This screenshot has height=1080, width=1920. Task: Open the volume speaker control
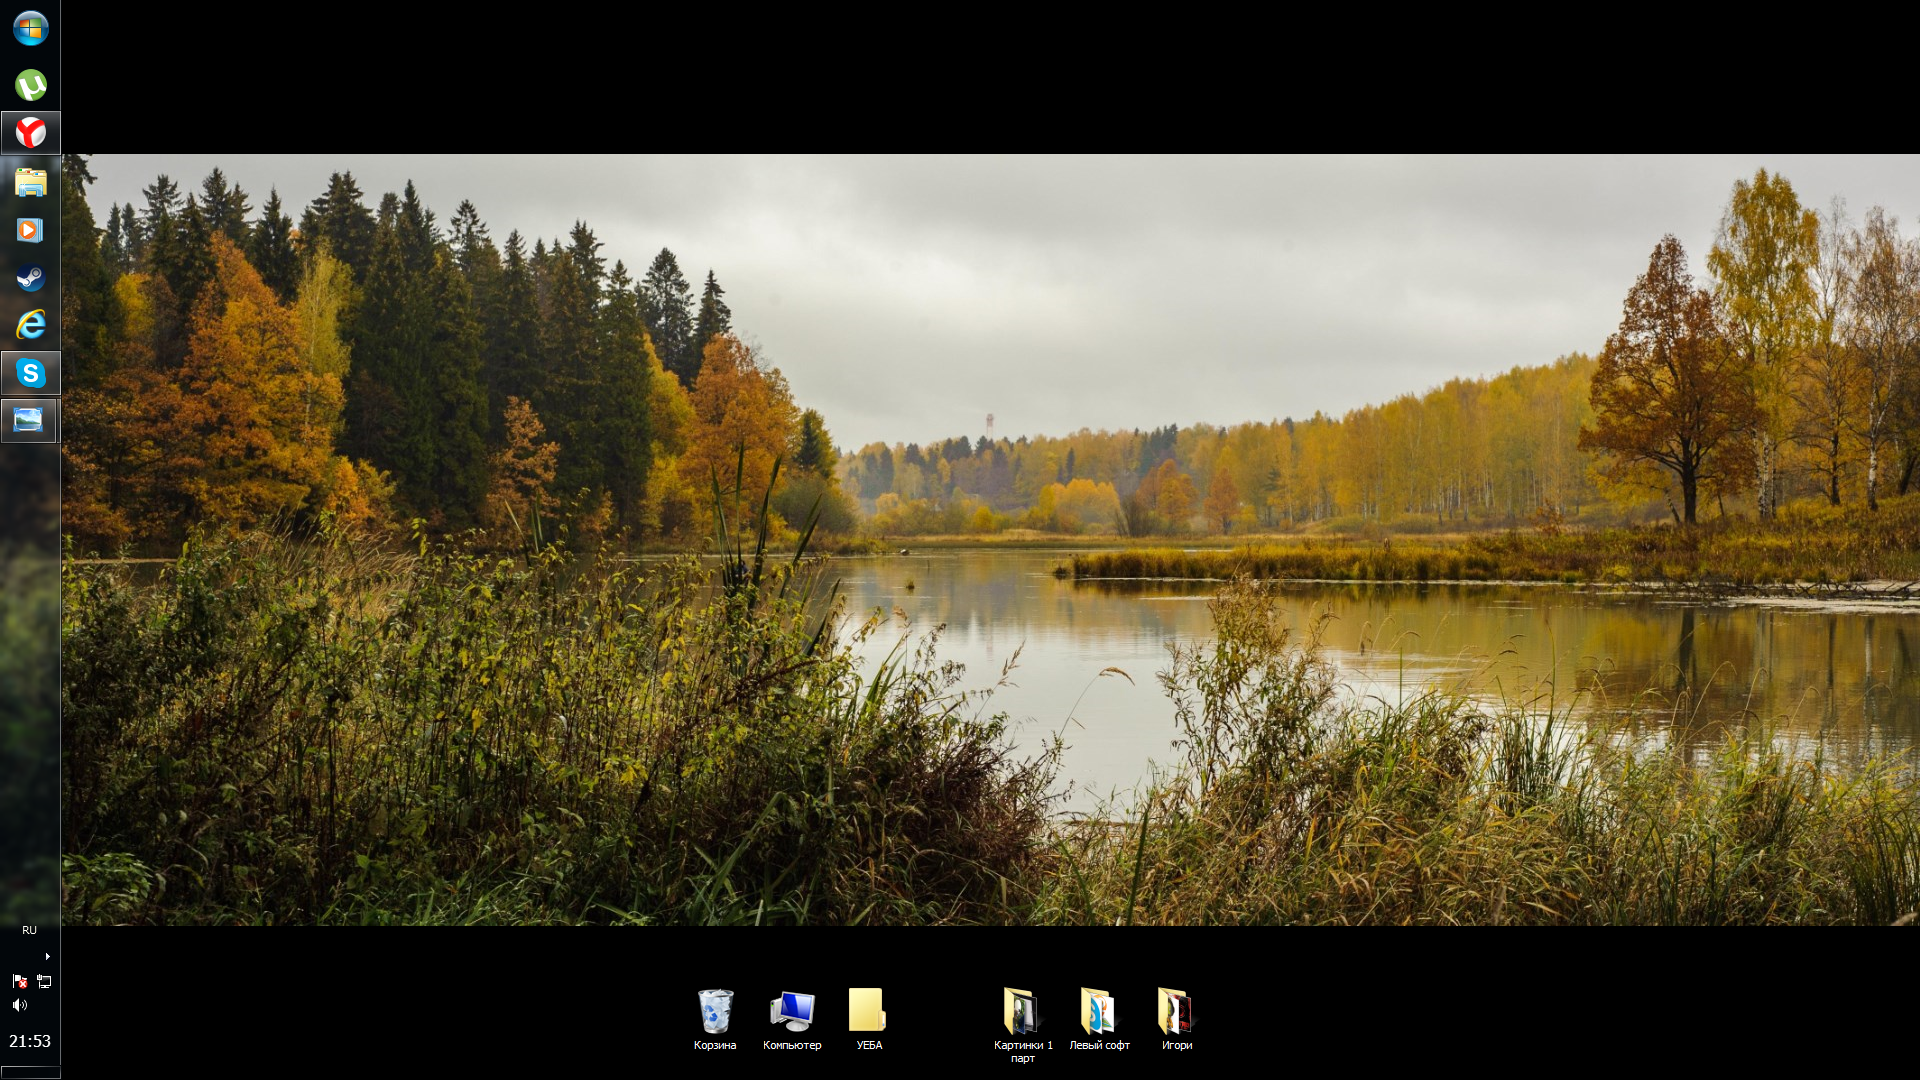[x=19, y=1005]
